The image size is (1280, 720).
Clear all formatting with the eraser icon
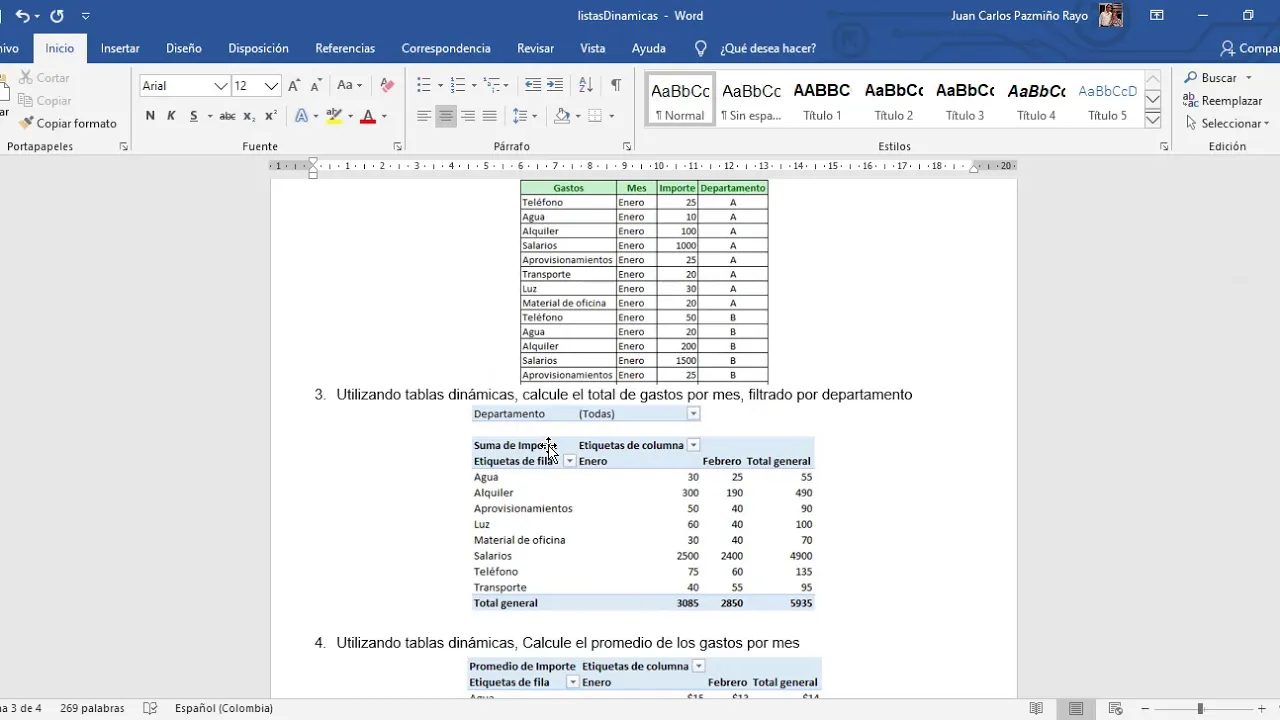click(387, 86)
